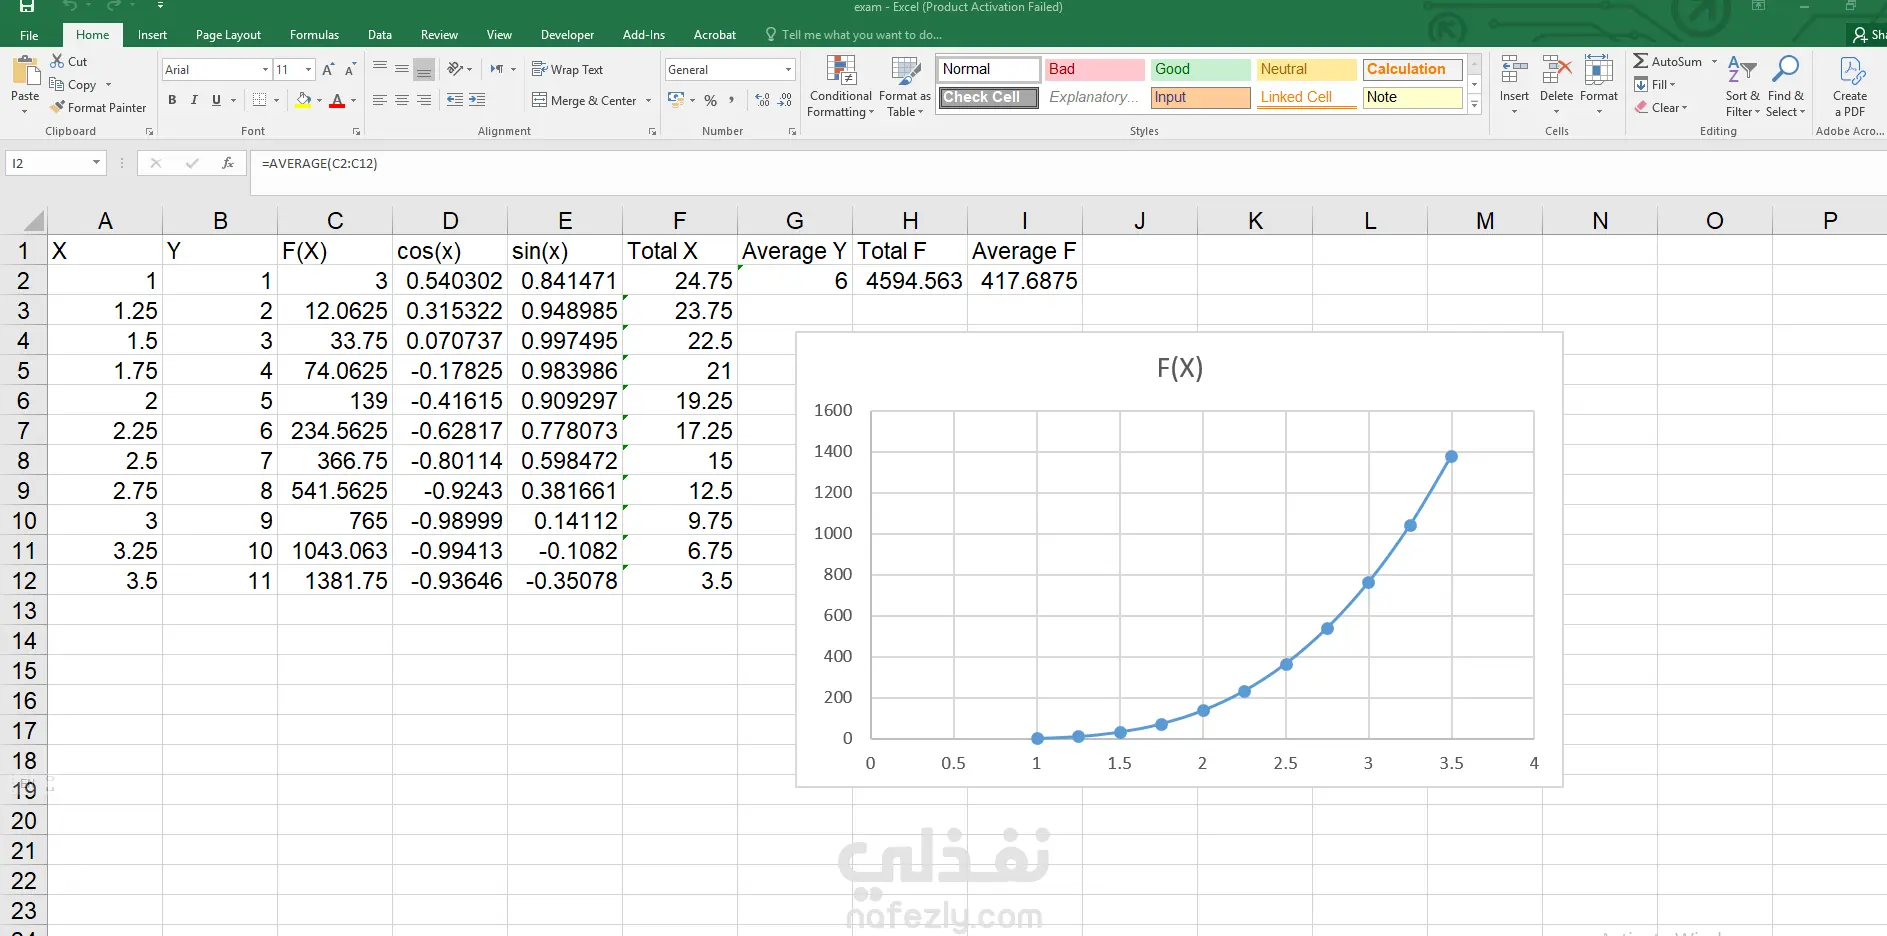Viewport: 1887px width, 936px height.
Task: Open Conditional Formatting menu
Action: (841, 87)
